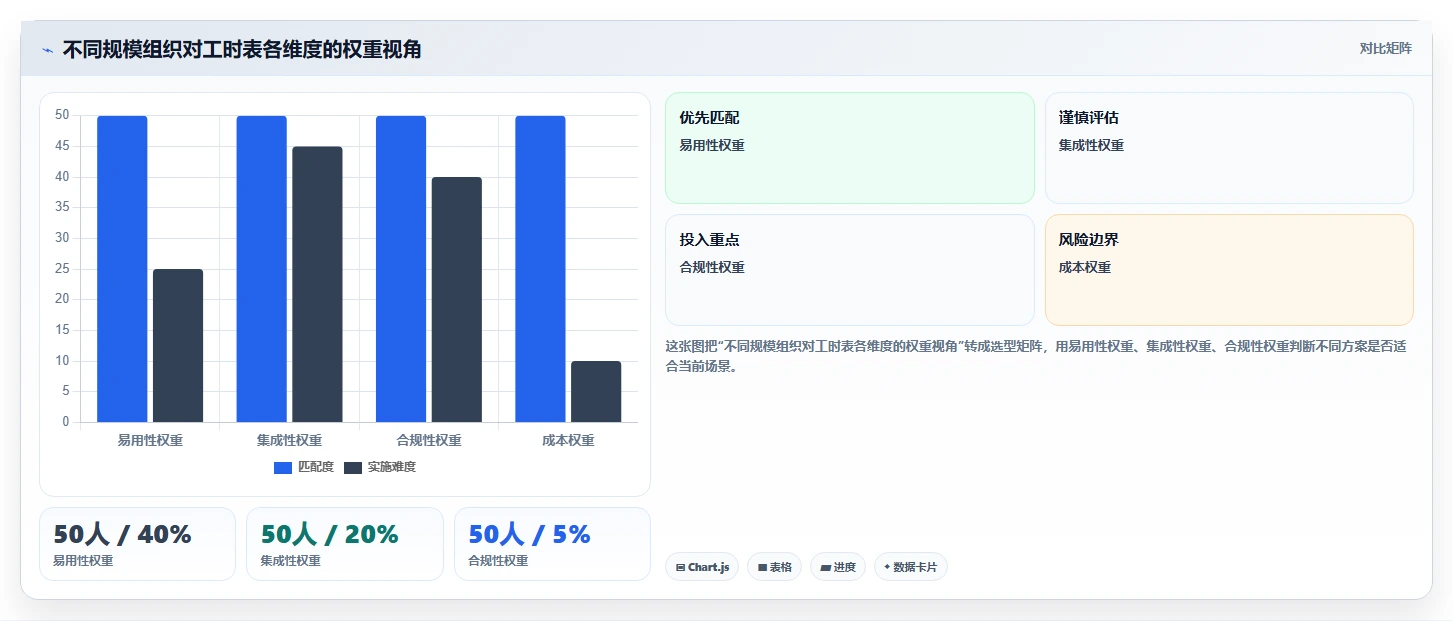Select the 优先匹配 card

(849, 148)
